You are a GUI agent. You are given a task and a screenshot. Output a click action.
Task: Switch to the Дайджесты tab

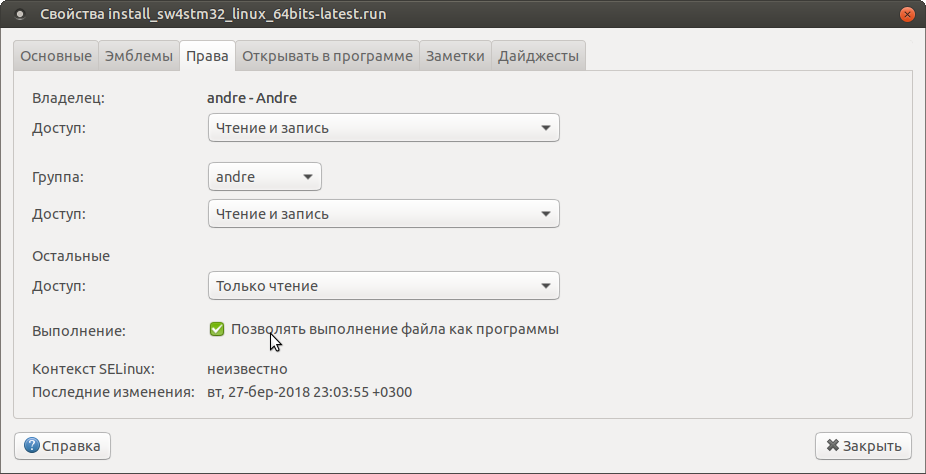point(538,56)
